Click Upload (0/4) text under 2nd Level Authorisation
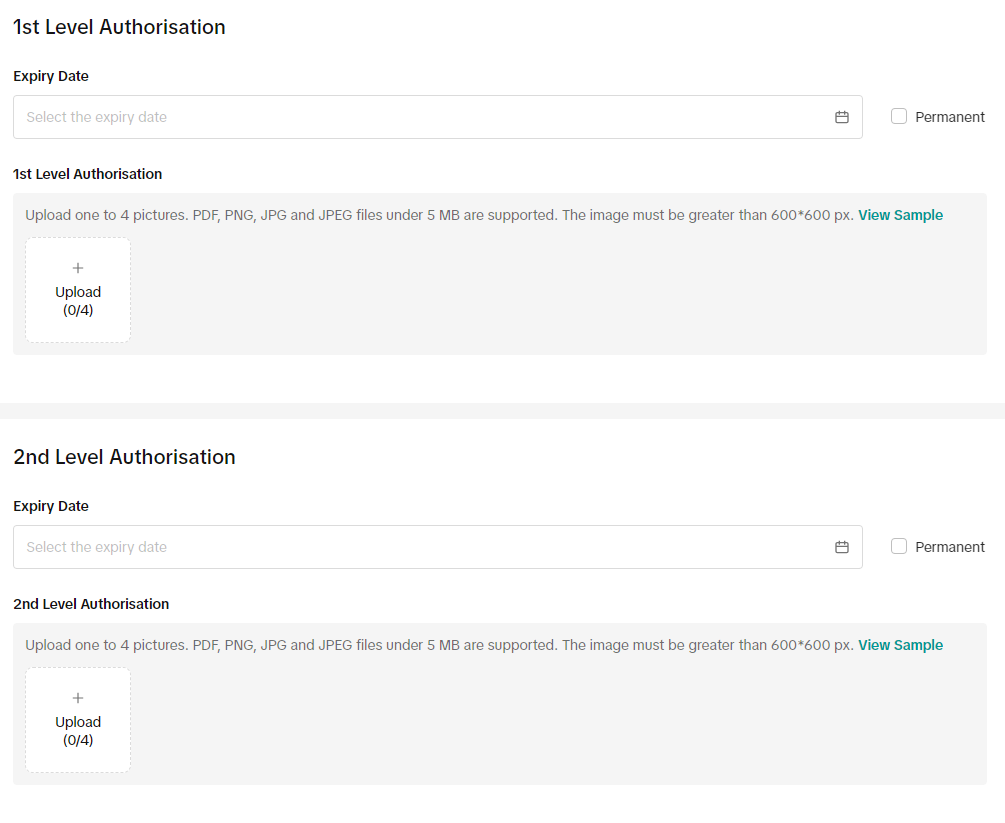This screenshot has width=1005, height=823. click(78, 731)
